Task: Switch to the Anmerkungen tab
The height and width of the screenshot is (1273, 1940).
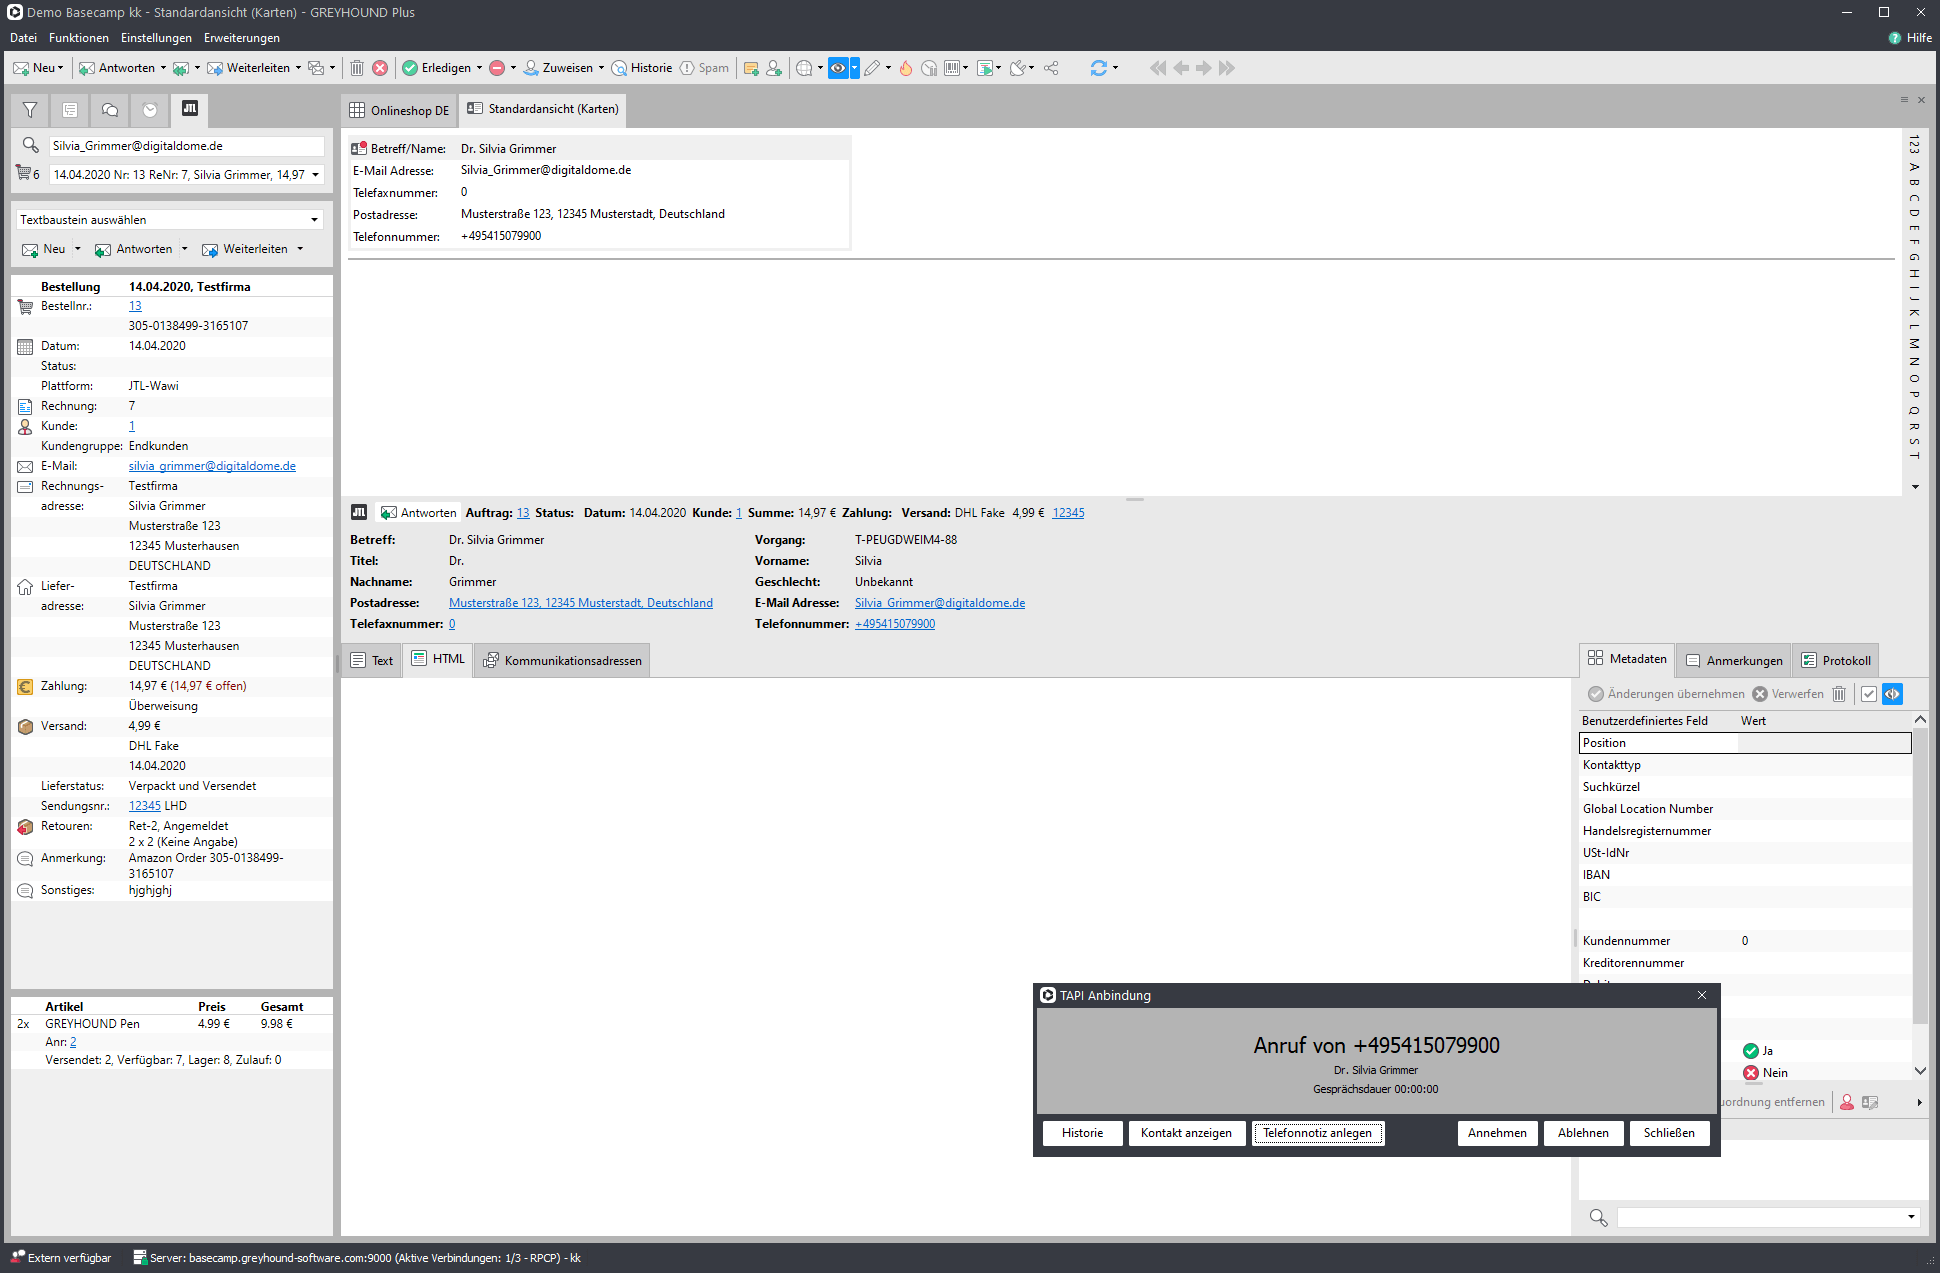Action: click(x=1734, y=661)
